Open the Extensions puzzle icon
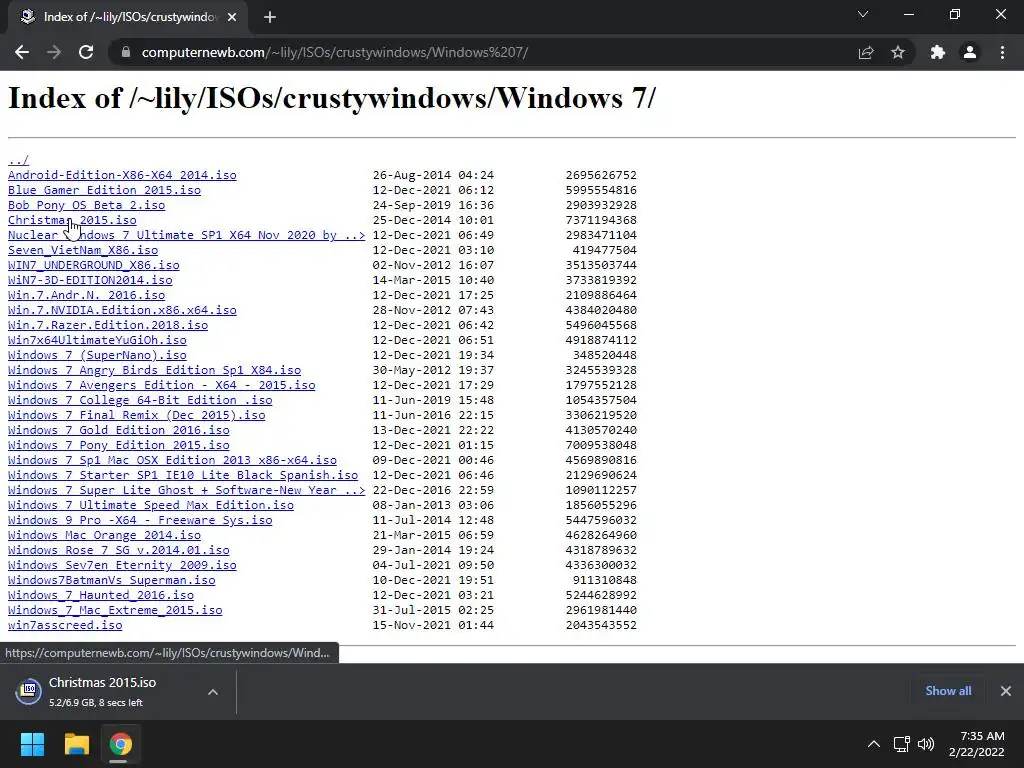 [x=938, y=52]
